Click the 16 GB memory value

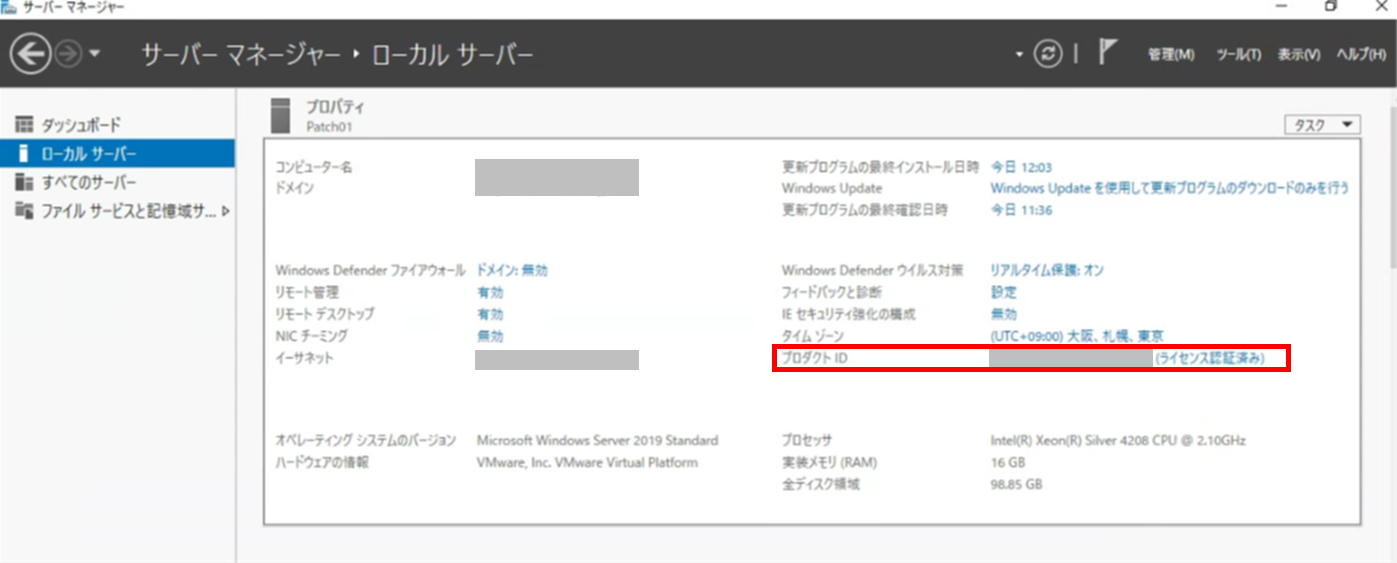coord(1008,462)
